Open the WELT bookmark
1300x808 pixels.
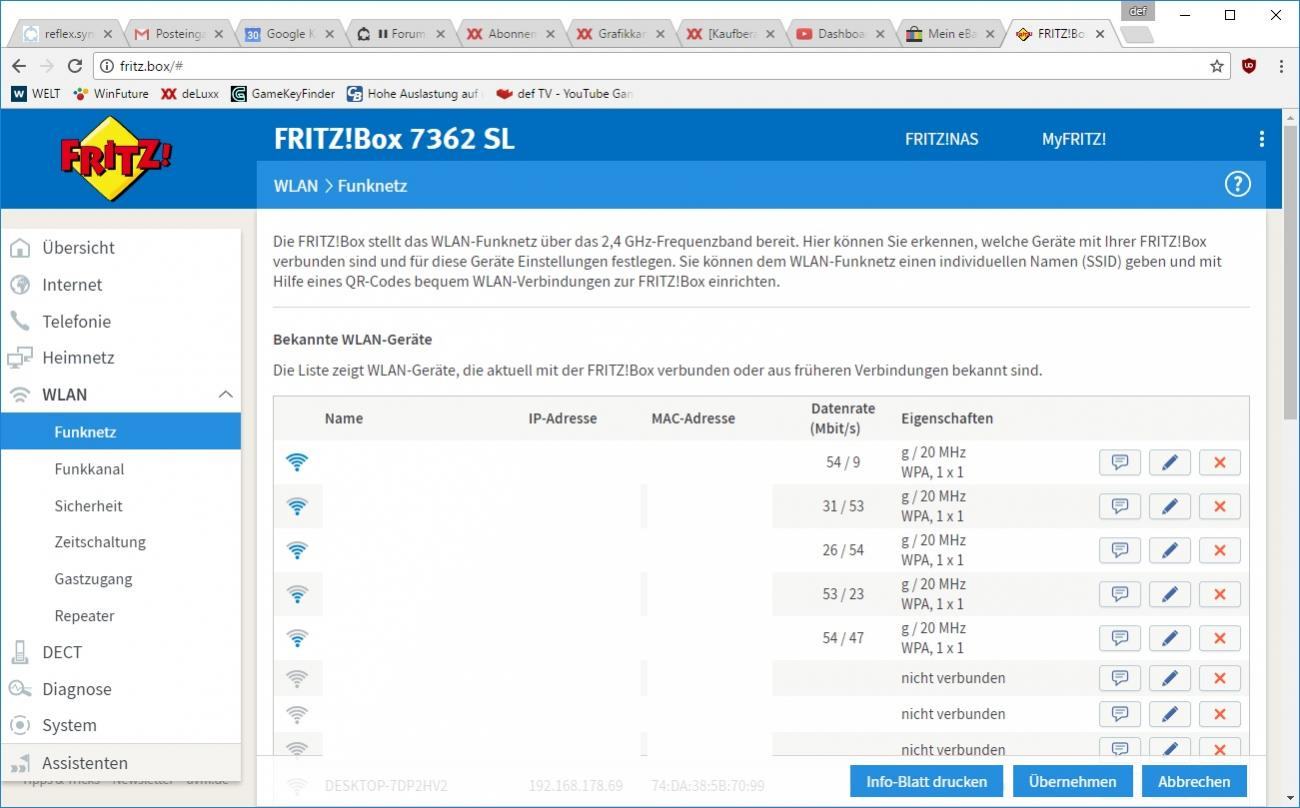click(x=36, y=93)
